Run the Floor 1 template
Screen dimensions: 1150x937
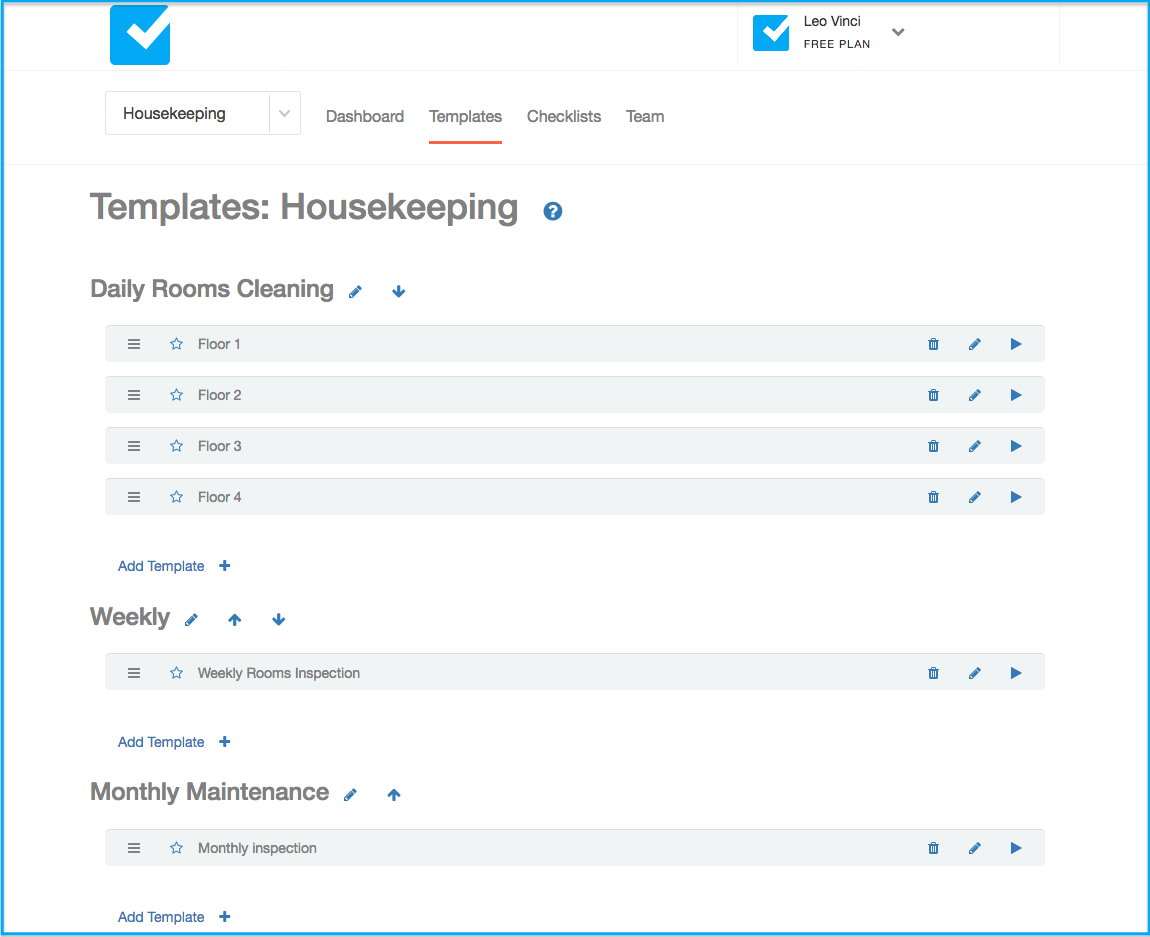coord(1016,344)
